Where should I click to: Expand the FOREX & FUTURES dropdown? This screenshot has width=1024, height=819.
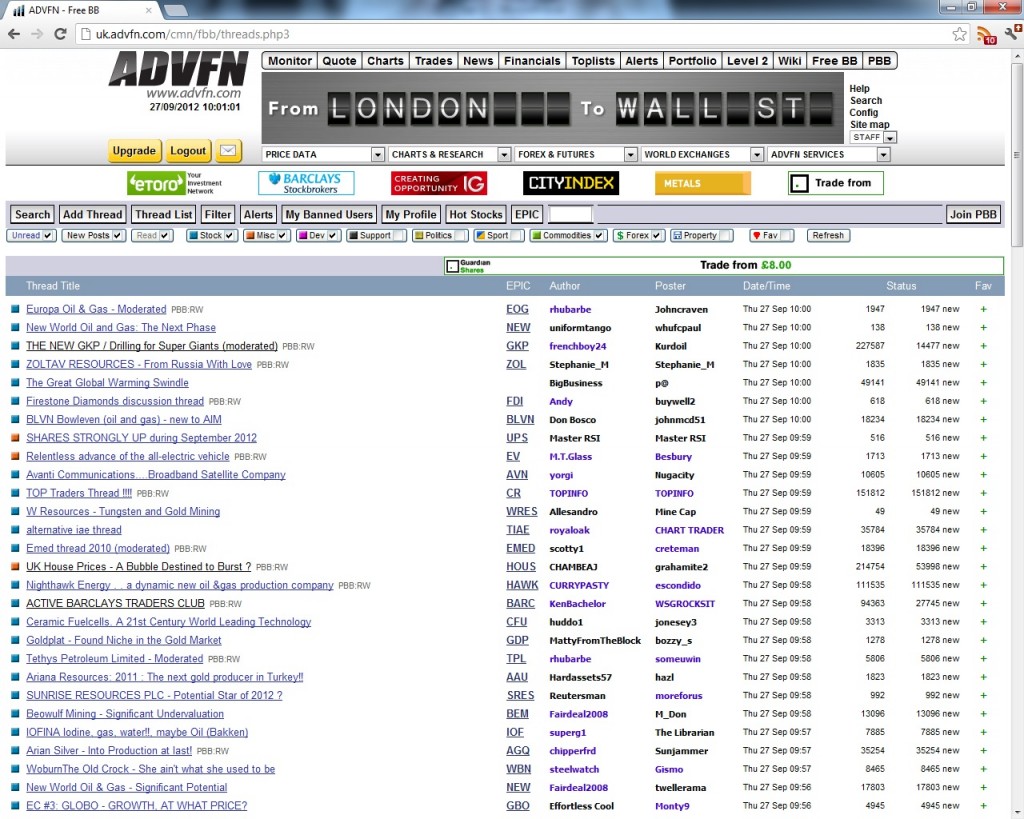point(630,155)
